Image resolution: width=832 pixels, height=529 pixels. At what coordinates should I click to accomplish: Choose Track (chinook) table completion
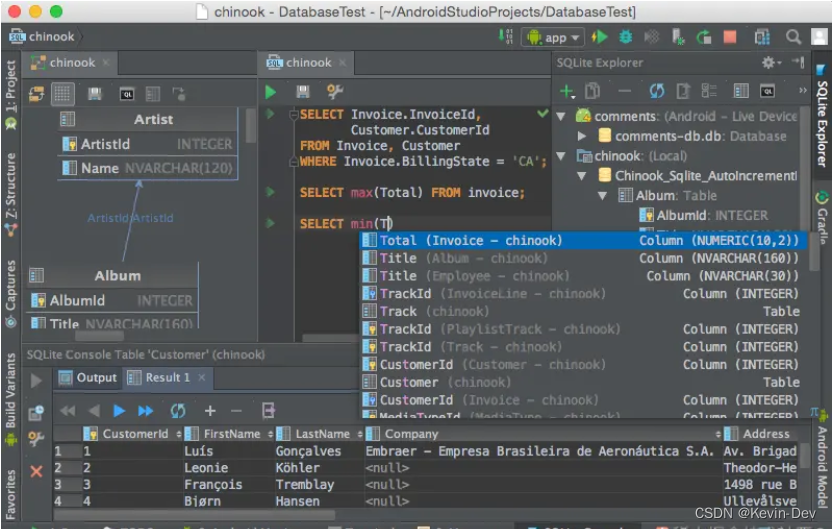click(583, 311)
